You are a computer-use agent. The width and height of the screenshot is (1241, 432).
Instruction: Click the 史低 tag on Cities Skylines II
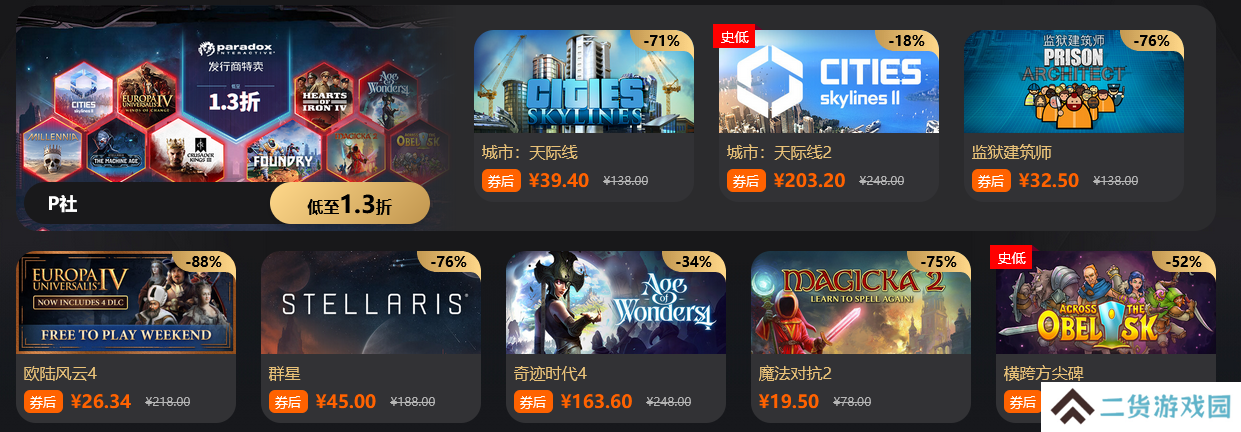734,37
